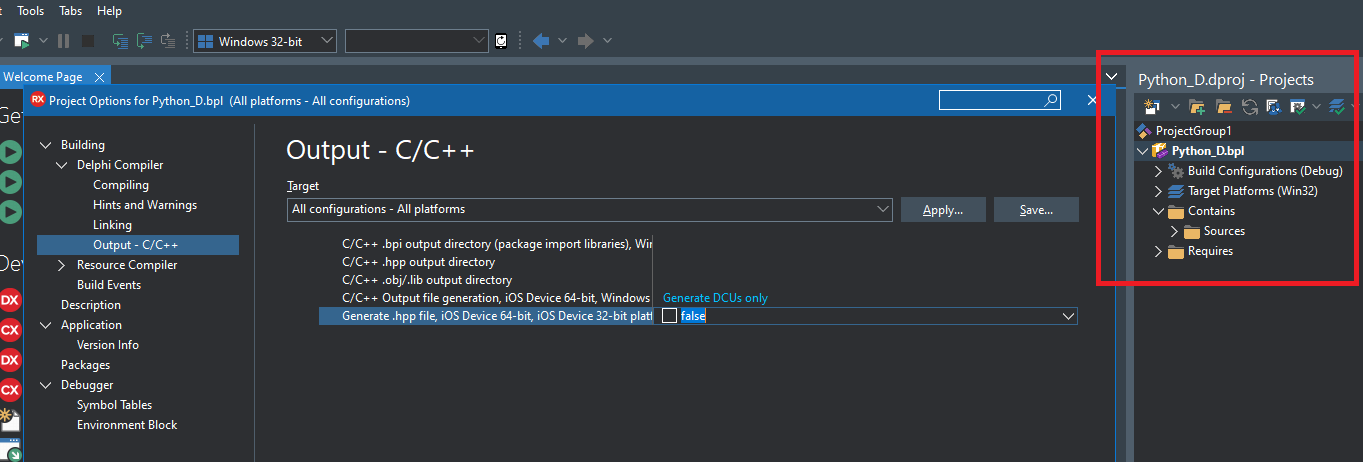This screenshot has height=462, width=1363.
Task: Click the grey Forward navigation arrow
Action: [586, 41]
